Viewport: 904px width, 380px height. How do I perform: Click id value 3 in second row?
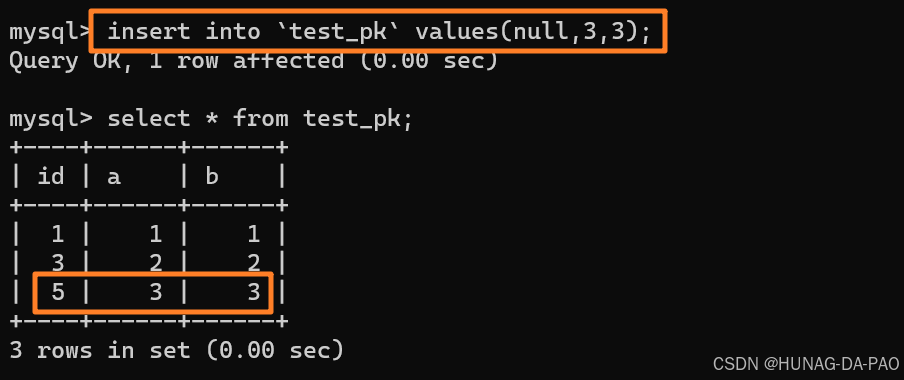pyautogui.click(x=58, y=264)
